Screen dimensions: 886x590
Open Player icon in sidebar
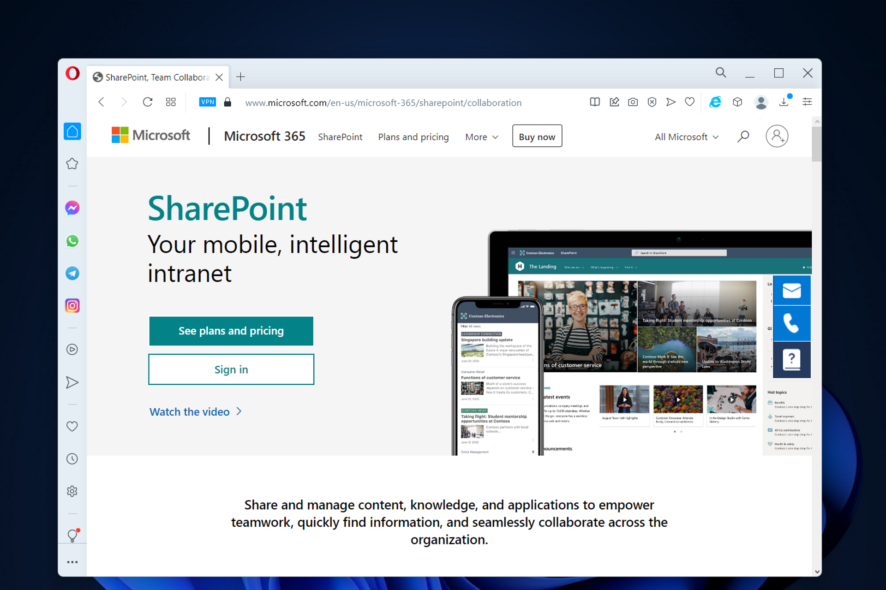coord(72,349)
